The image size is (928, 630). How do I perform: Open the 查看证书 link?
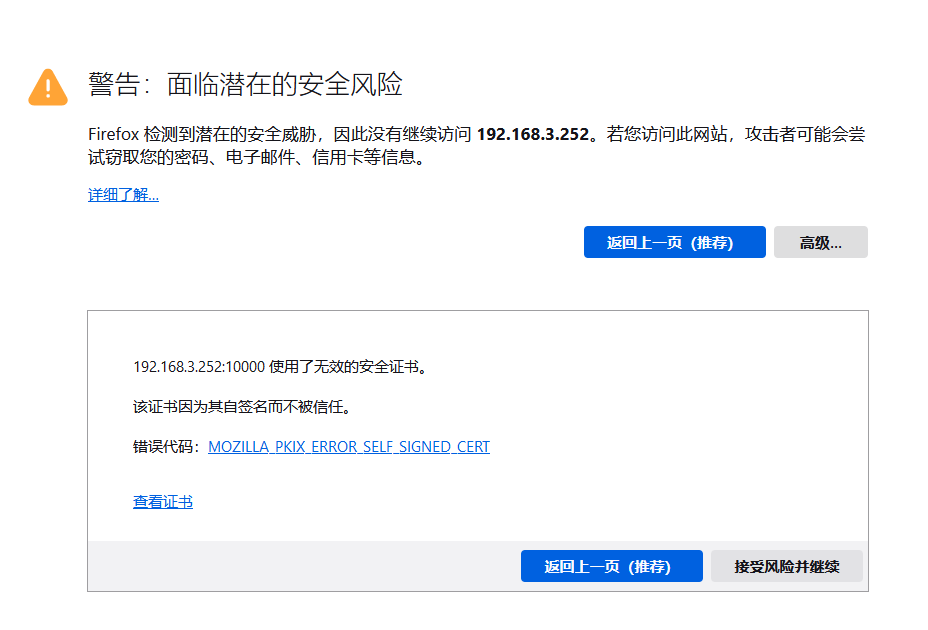tap(163, 502)
